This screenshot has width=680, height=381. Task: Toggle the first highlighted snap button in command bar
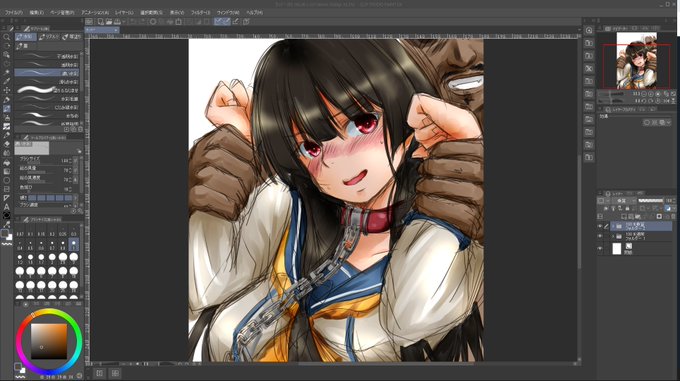point(218,22)
